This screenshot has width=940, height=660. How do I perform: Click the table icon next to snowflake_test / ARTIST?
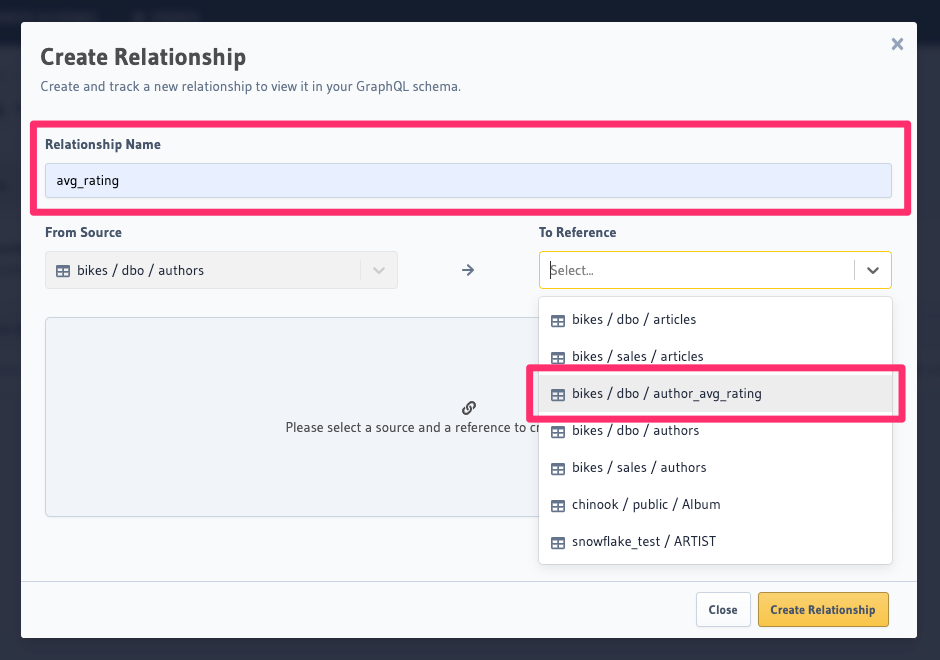point(557,541)
